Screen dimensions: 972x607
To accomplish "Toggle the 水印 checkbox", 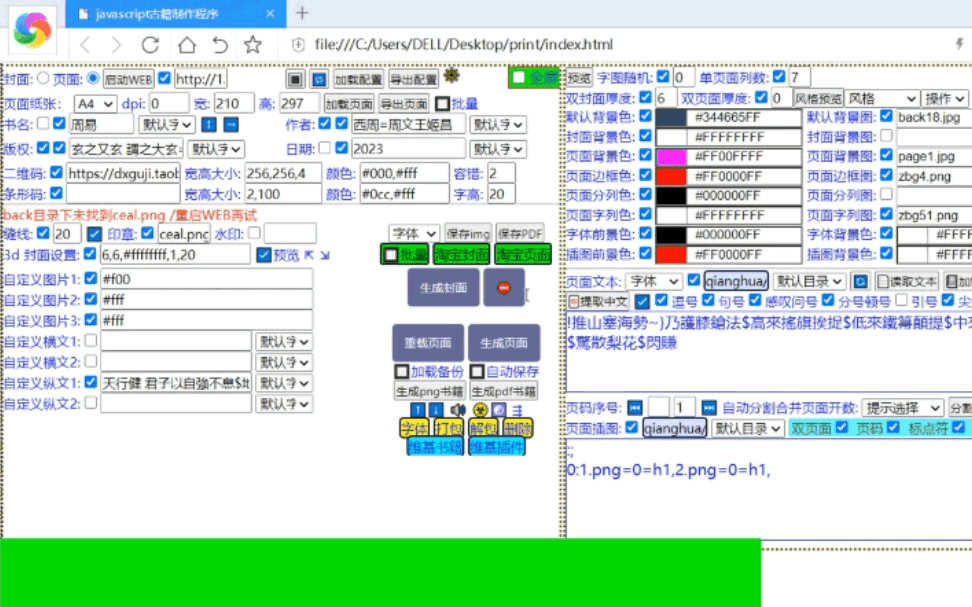I will [254, 233].
